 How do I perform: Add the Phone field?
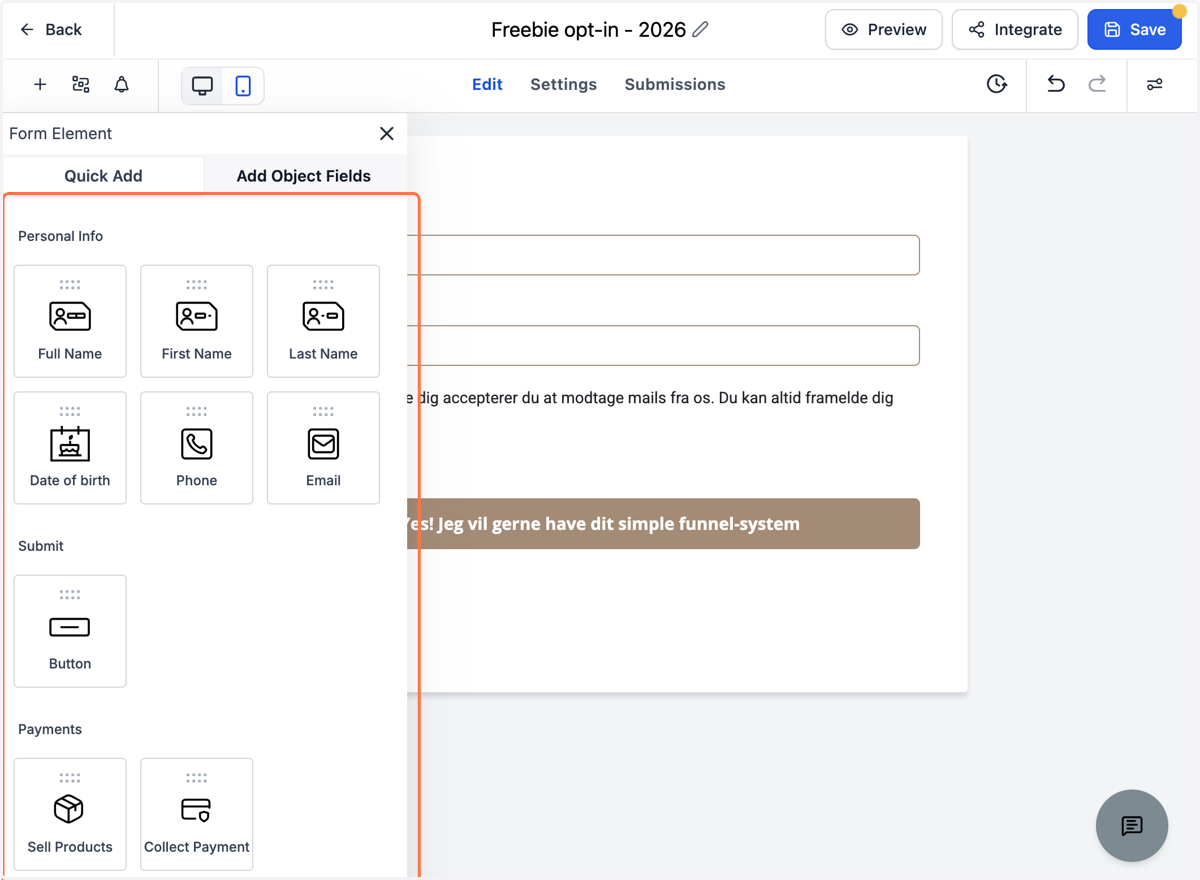point(197,448)
